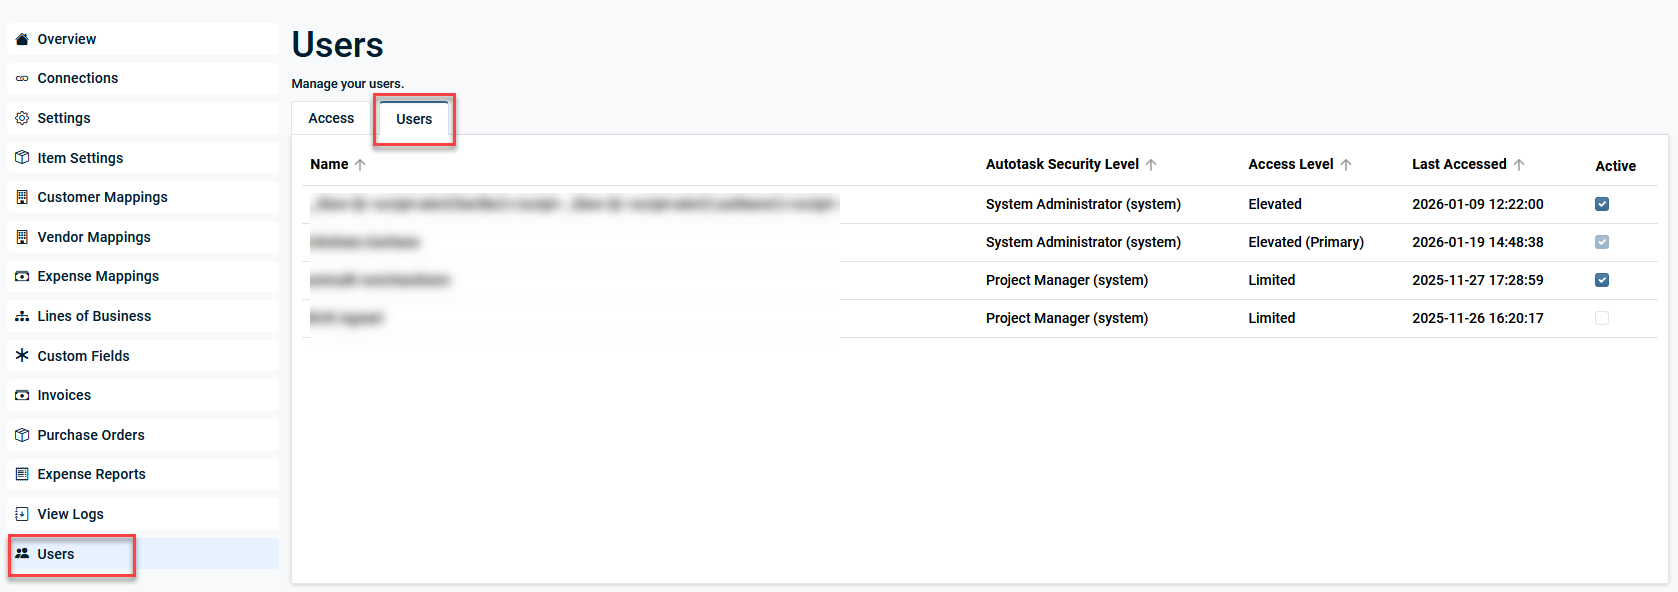Select the Users tab
This screenshot has width=1678, height=592.
(x=414, y=119)
